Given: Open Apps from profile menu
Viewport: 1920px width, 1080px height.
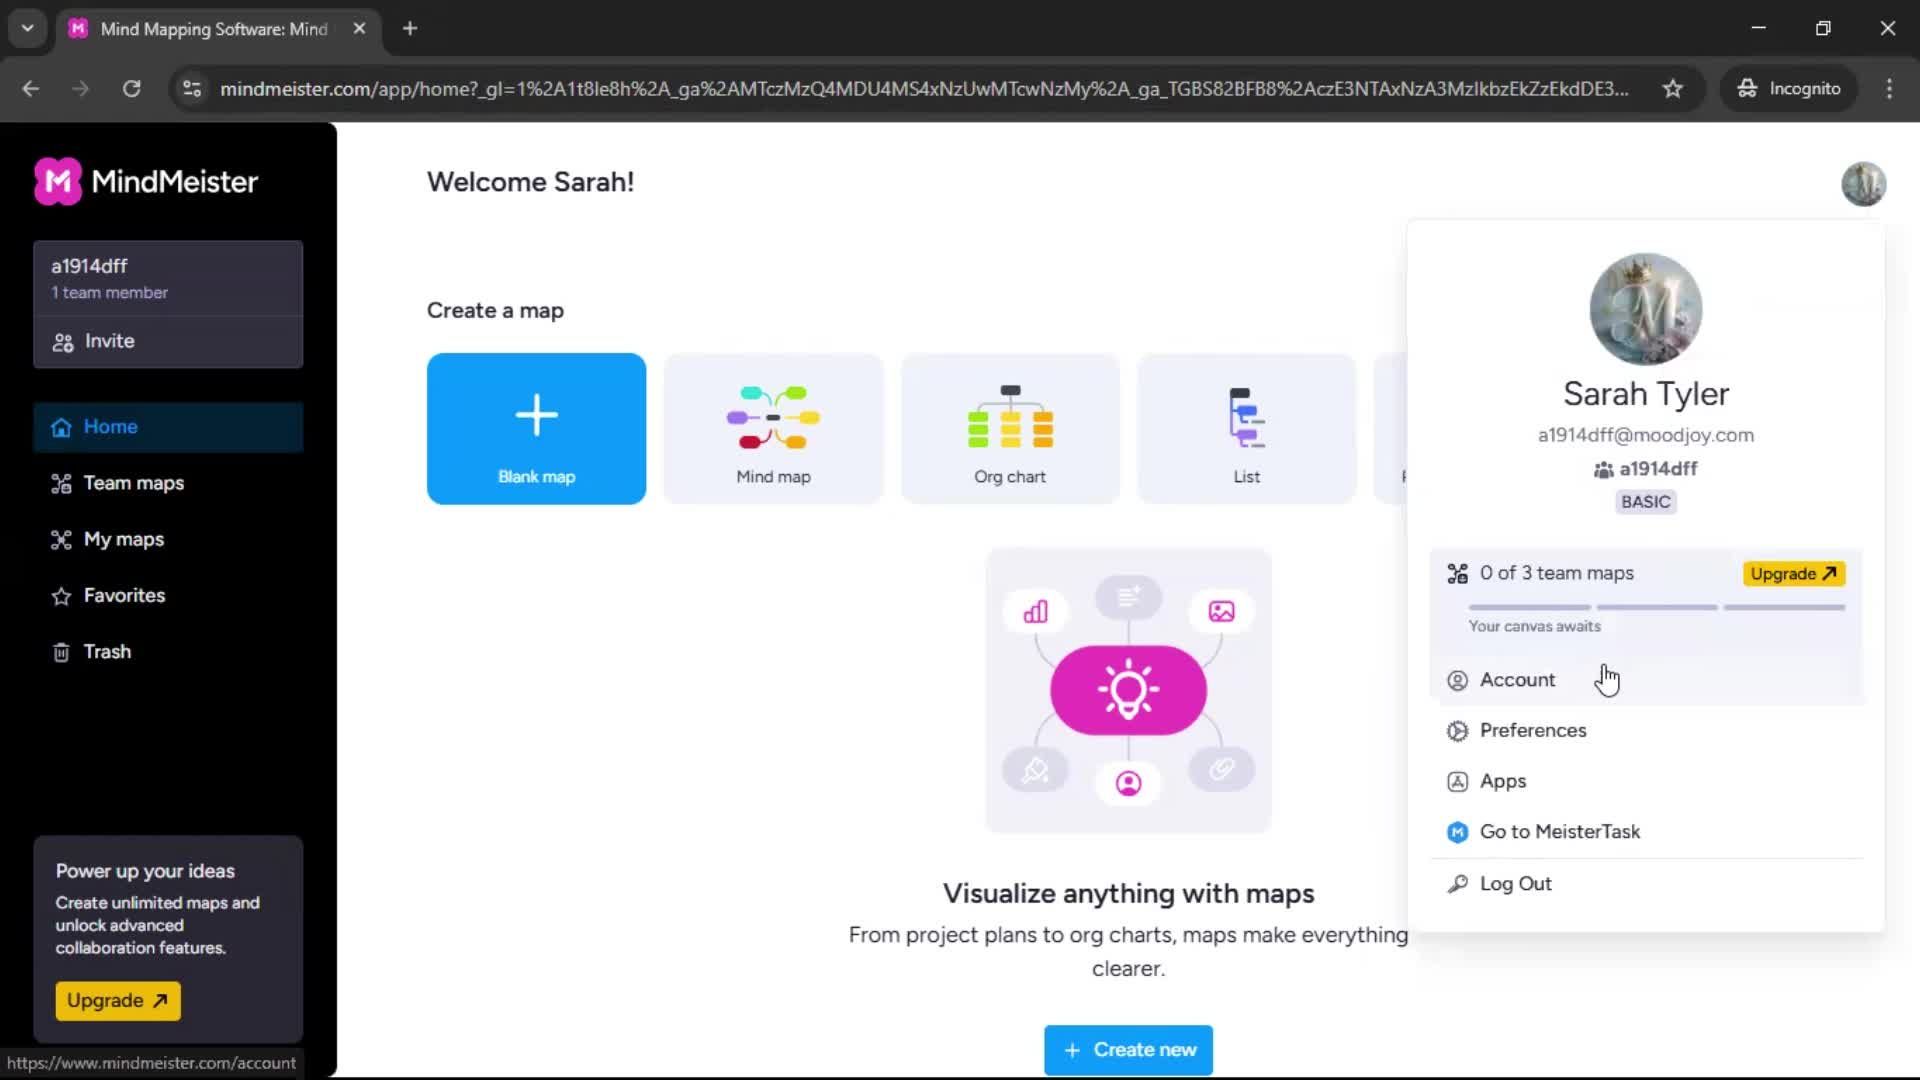Looking at the screenshot, I should coord(1647,781).
